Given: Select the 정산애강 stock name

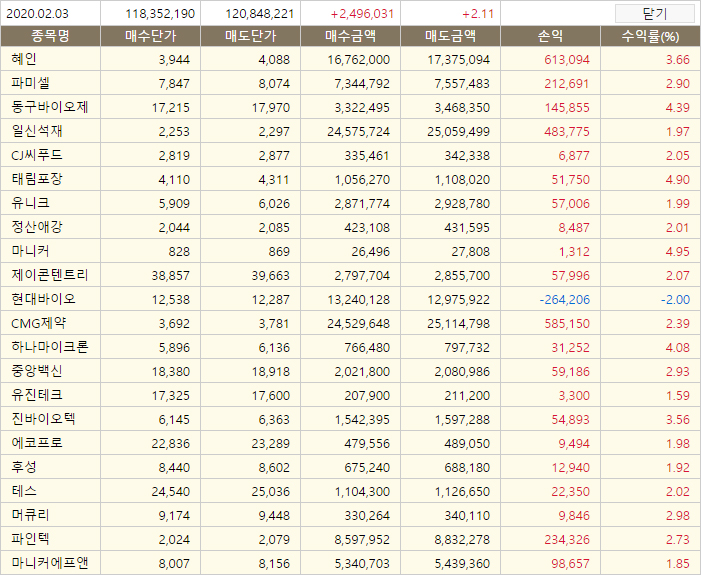Looking at the screenshot, I should point(37,227).
